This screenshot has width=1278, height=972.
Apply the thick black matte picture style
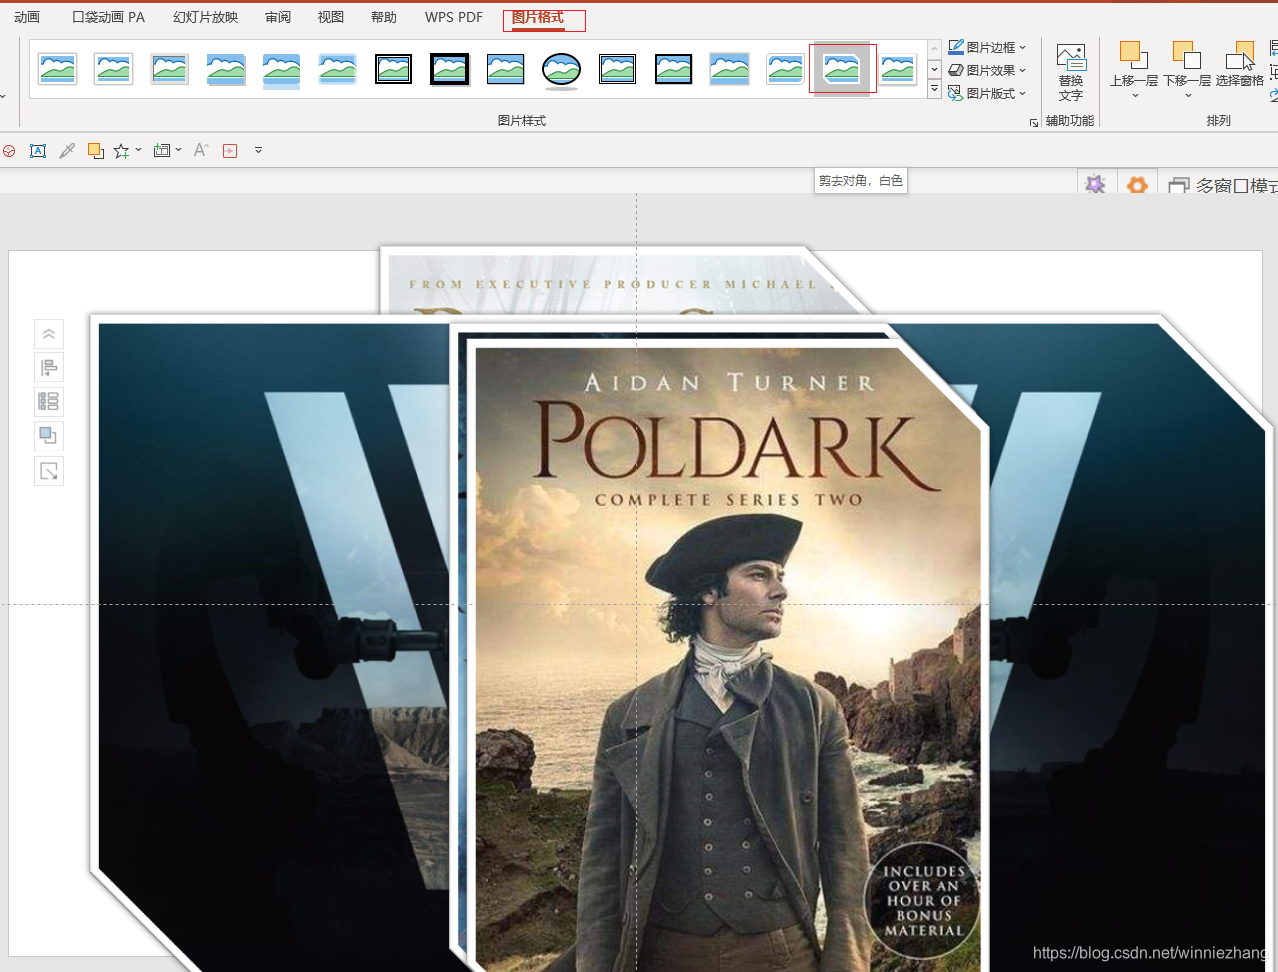point(450,69)
